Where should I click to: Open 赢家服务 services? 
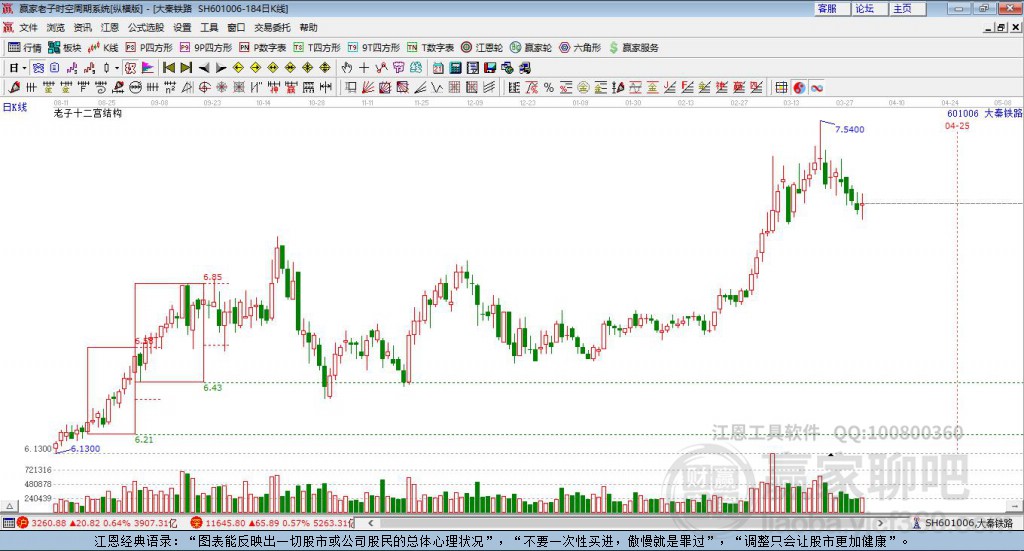[633, 48]
